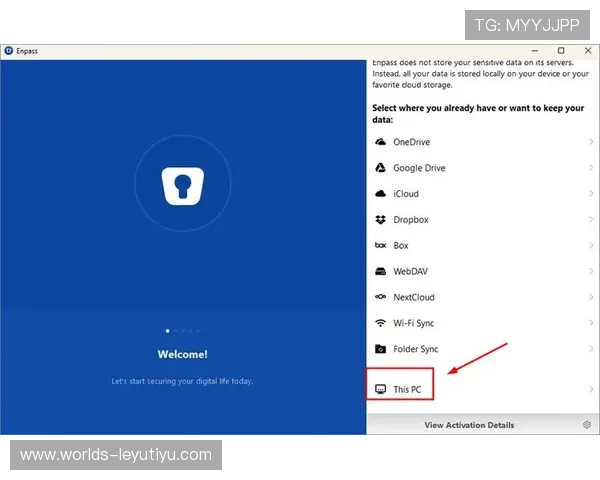Click the NextCloud icon

[380, 298]
